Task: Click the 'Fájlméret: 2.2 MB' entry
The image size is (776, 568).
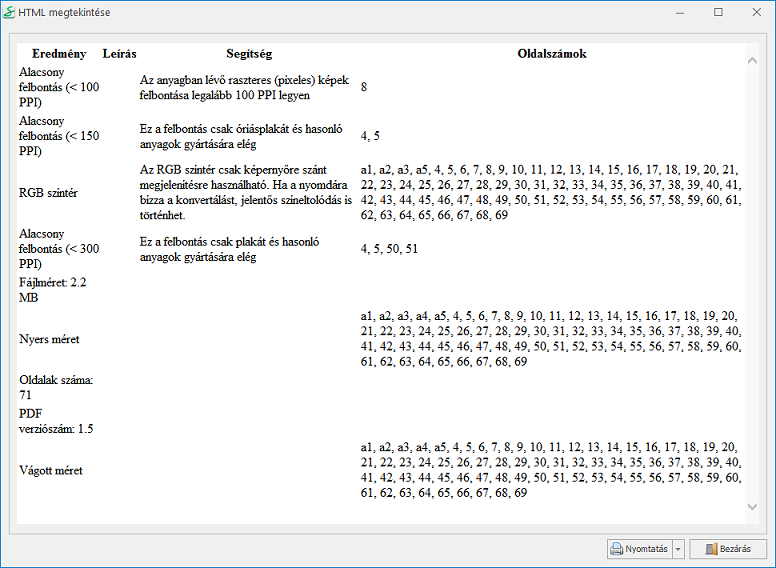Action: (52, 290)
